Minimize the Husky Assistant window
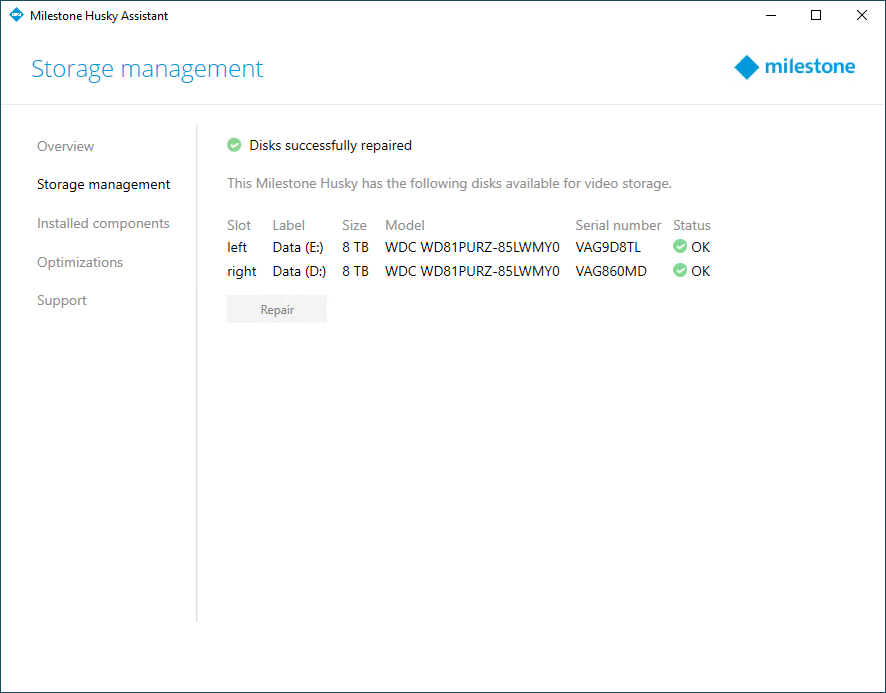The height and width of the screenshot is (693, 886). pyautogui.click(x=770, y=16)
